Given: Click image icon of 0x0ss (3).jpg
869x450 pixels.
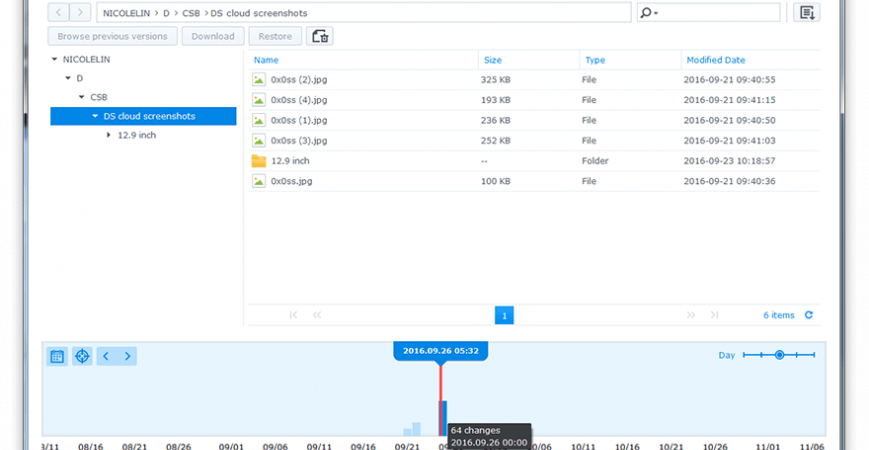Looking at the screenshot, I should pyautogui.click(x=259, y=140).
